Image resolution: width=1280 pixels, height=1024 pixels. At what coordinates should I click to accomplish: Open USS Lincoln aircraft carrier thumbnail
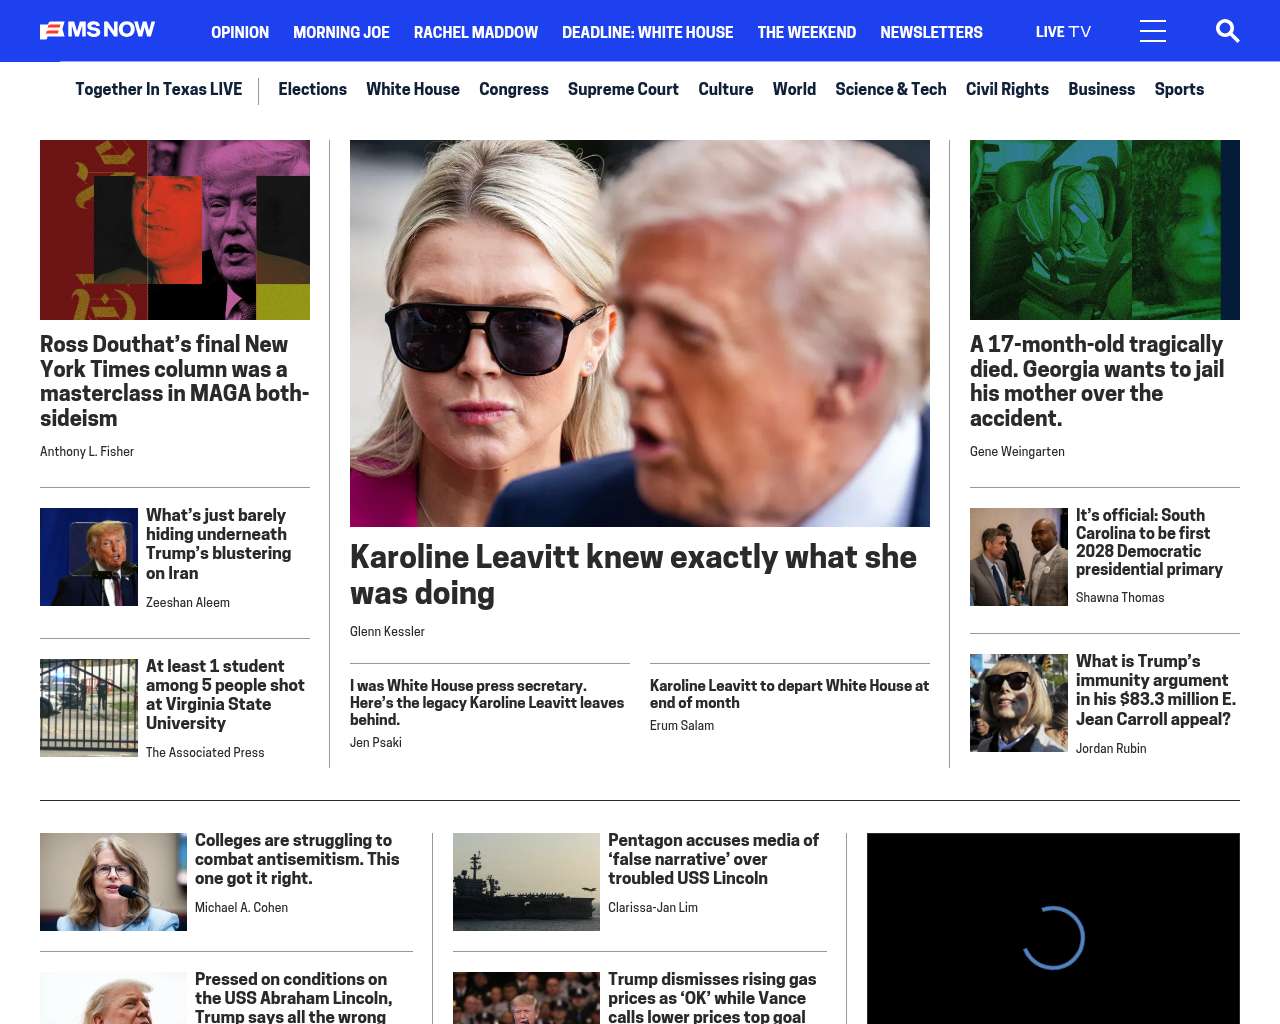[526, 882]
